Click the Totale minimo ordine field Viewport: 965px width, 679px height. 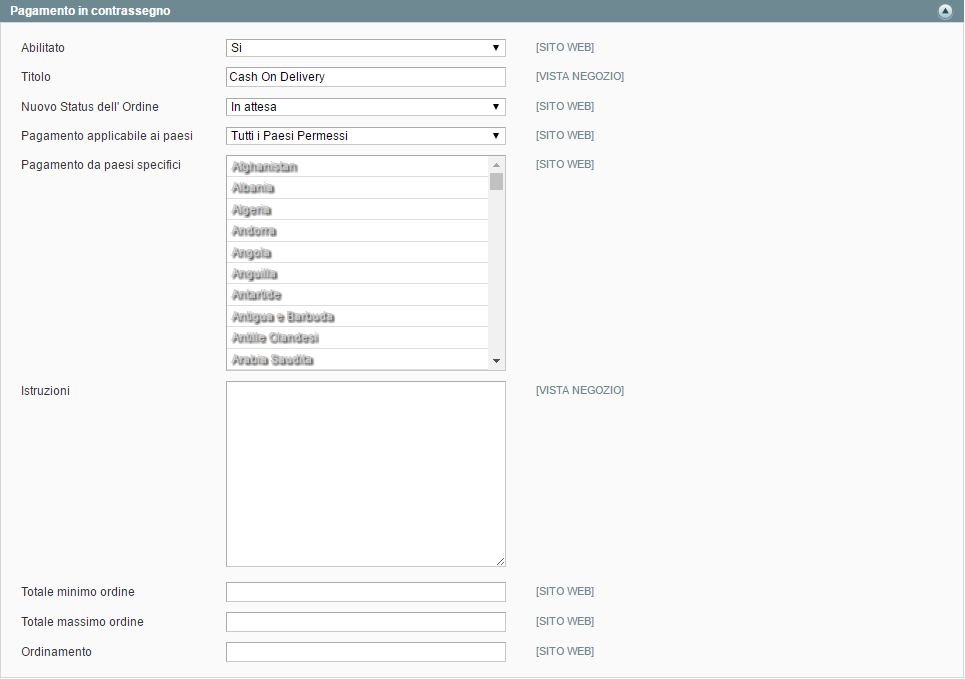(x=365, y=591)
